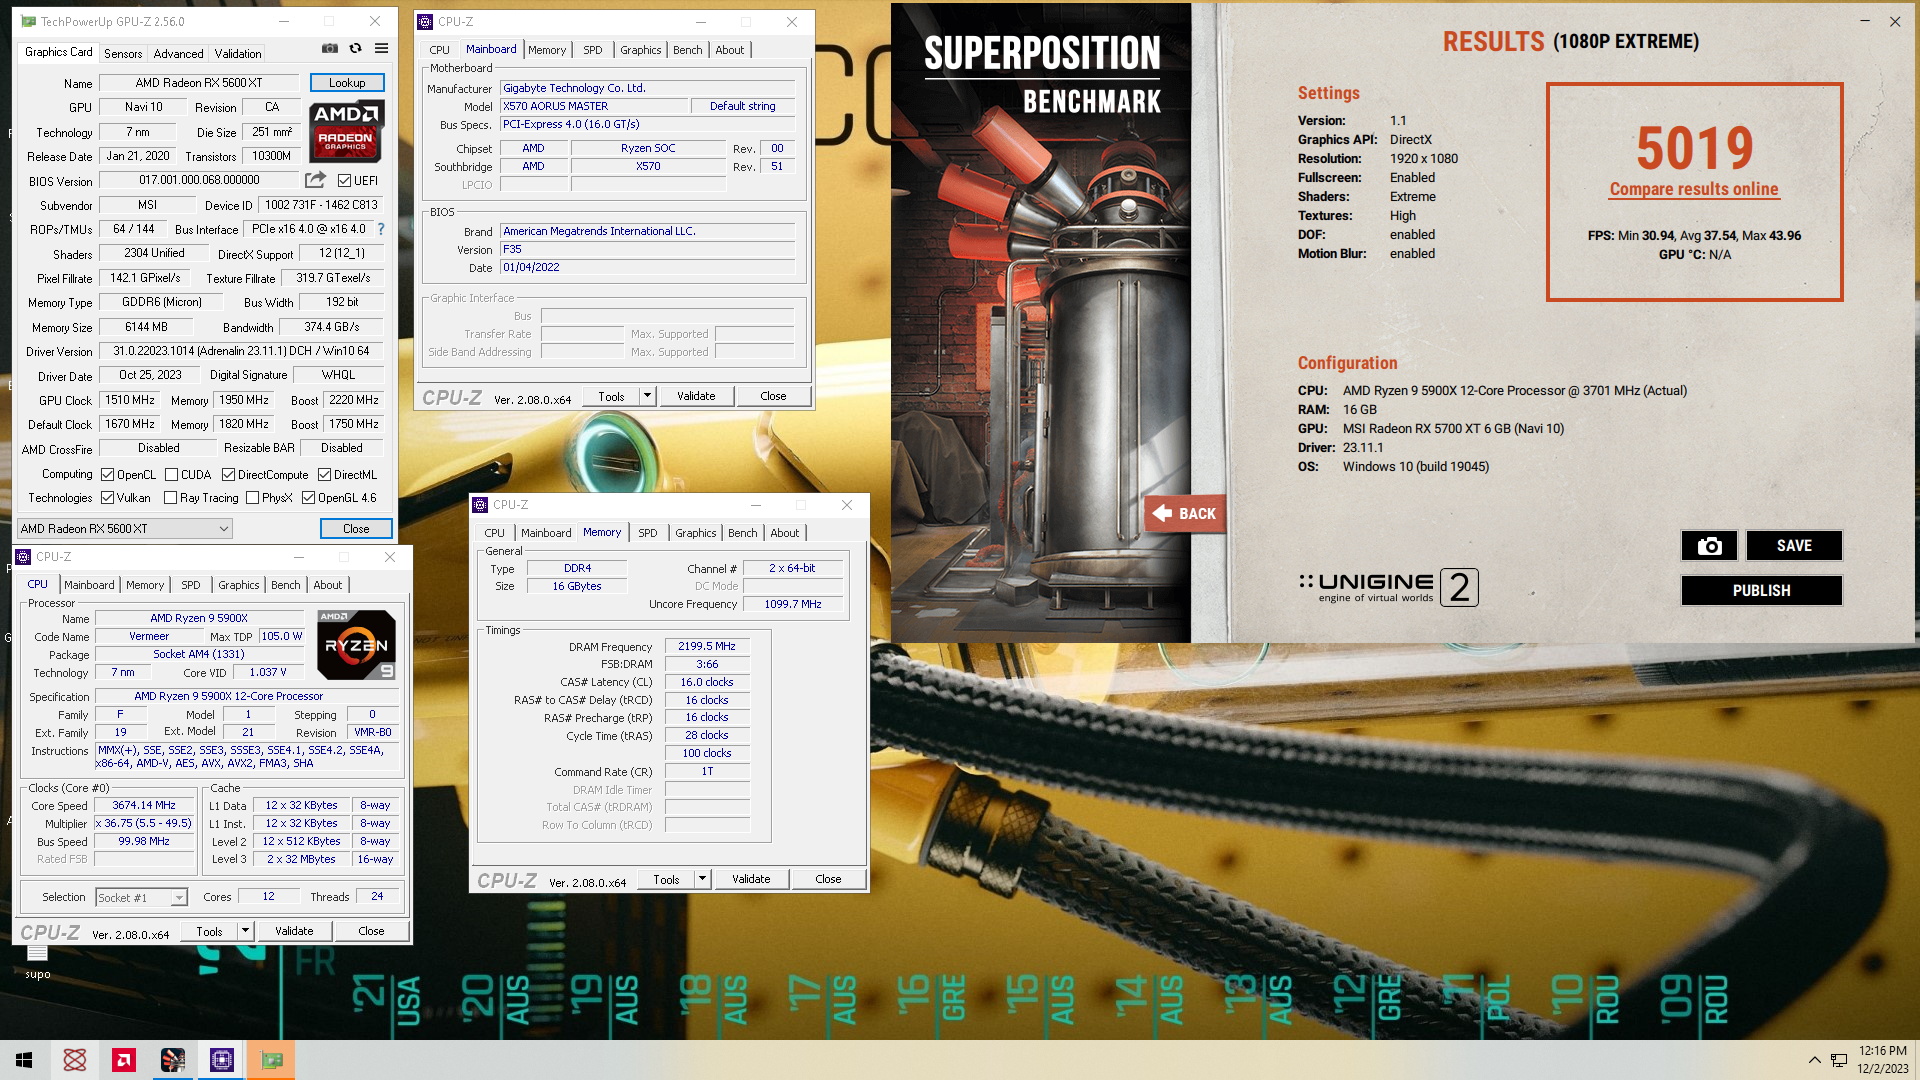
Task: Click GPU-Z screenshot camera icon
Action: pyautogui.click(x=329, y=48)
